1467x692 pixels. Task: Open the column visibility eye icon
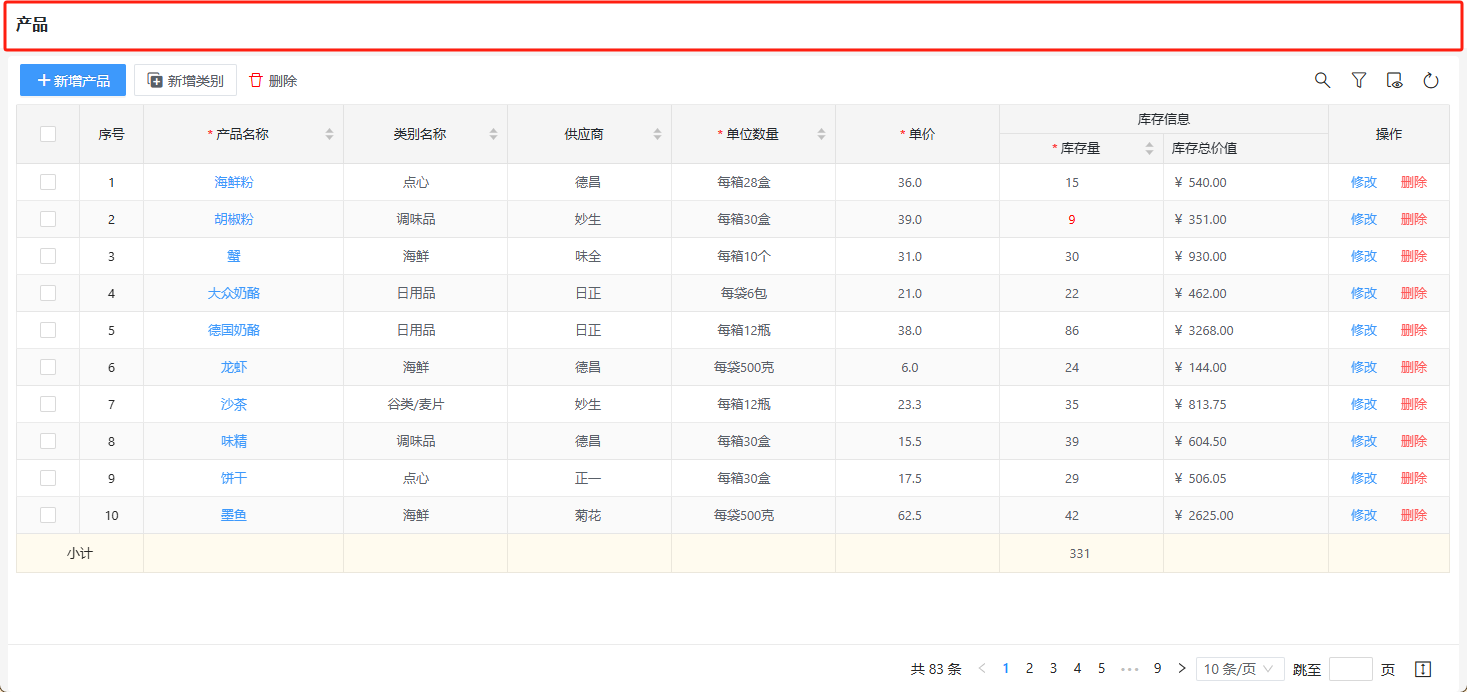1395,80
